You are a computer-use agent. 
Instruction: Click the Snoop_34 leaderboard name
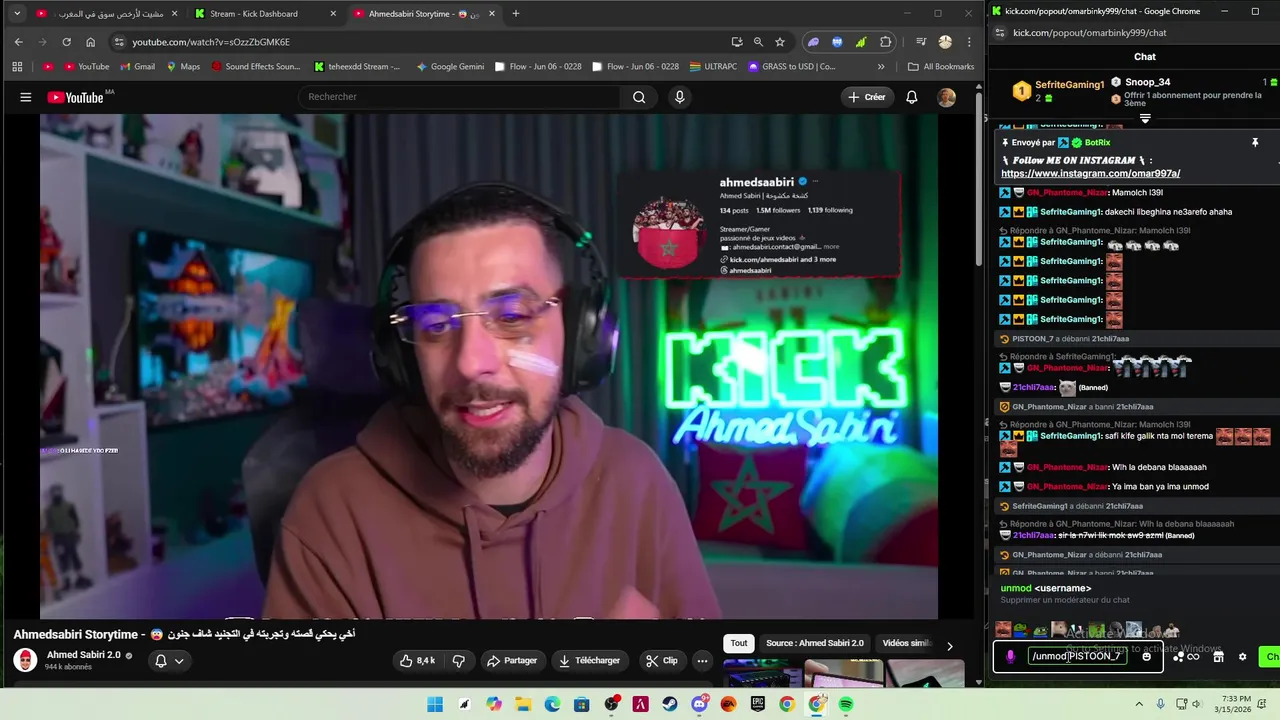click(1148, 82)
